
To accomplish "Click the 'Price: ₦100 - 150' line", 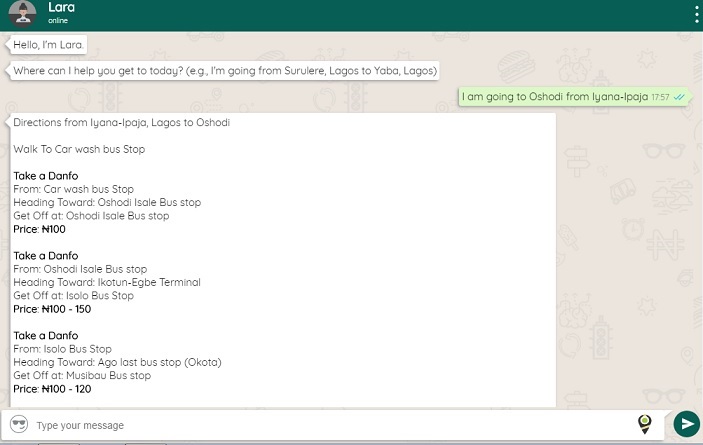I will tap(52, 309).
